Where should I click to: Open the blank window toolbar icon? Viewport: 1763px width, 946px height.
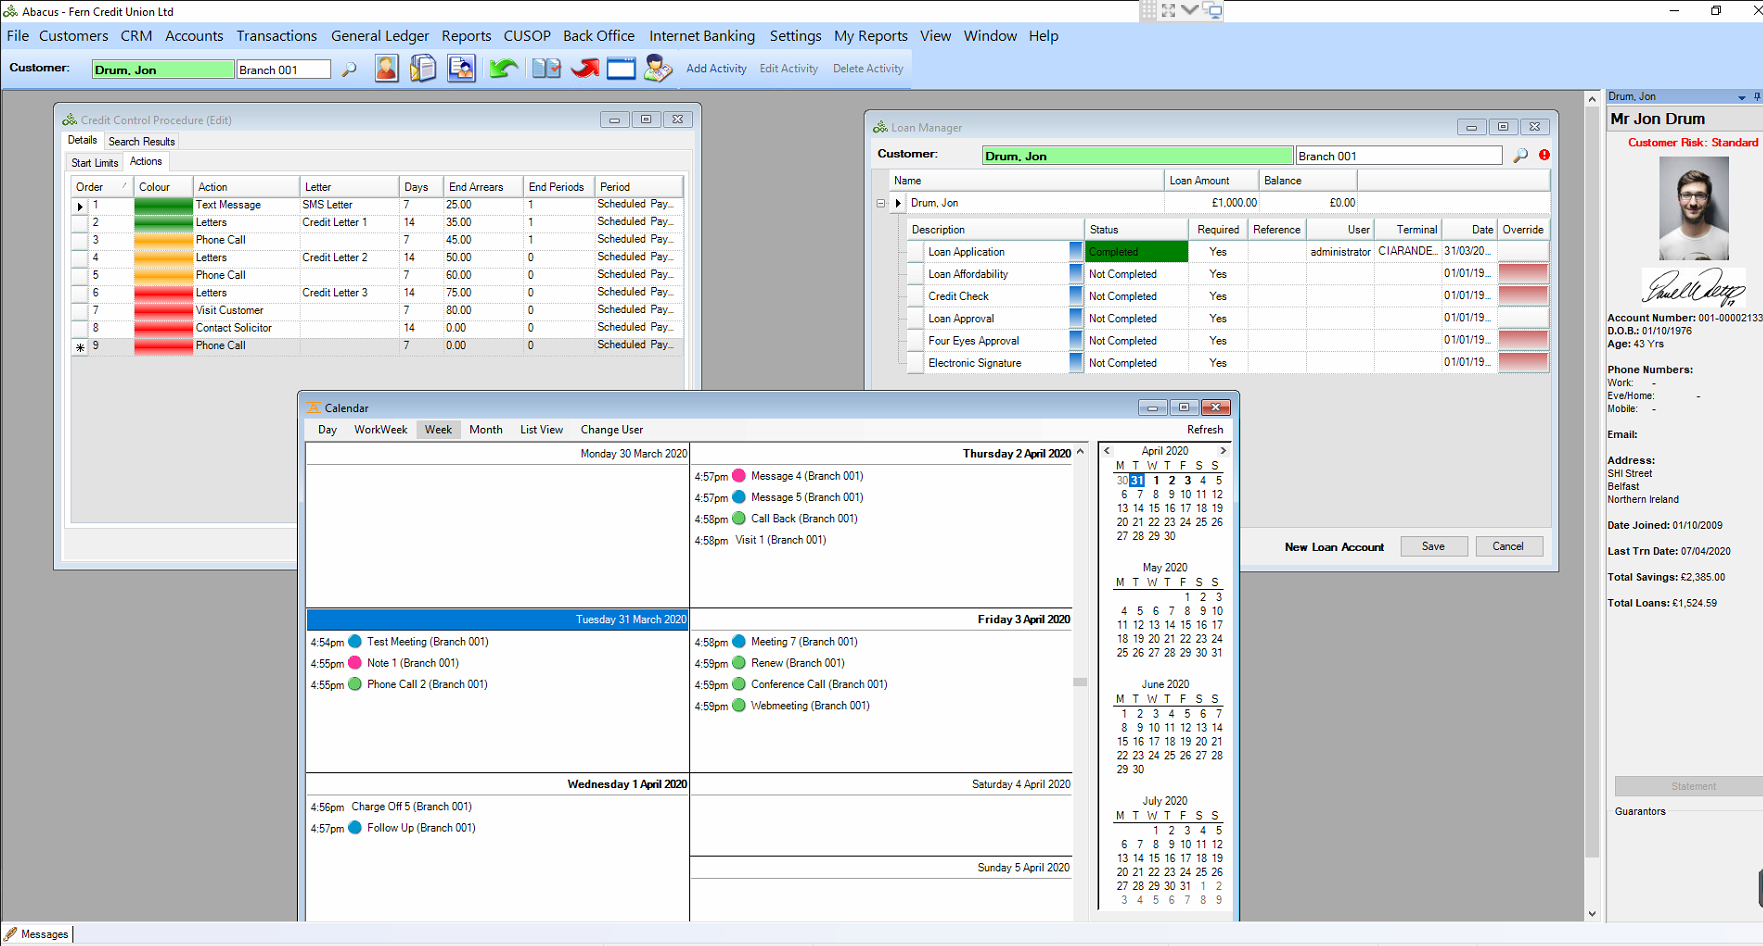tap(621, 68)
